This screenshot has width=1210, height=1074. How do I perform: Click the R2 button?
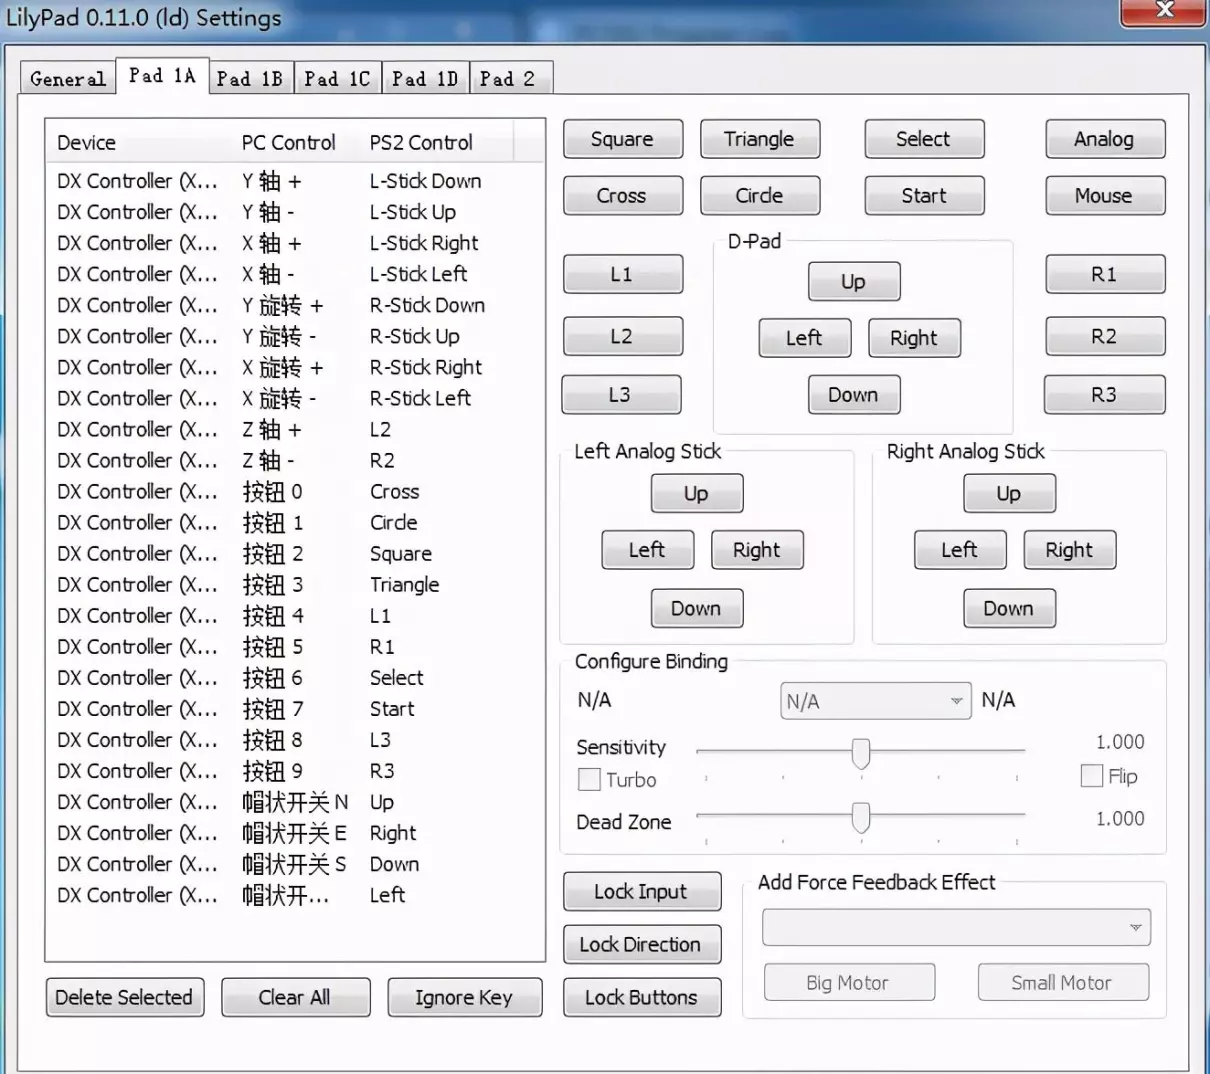click(x=1105, y=336)
